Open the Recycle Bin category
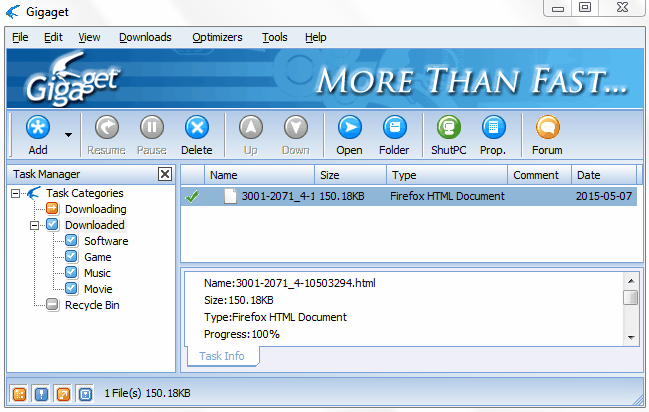The image size is (649, 412). [92, 305]
